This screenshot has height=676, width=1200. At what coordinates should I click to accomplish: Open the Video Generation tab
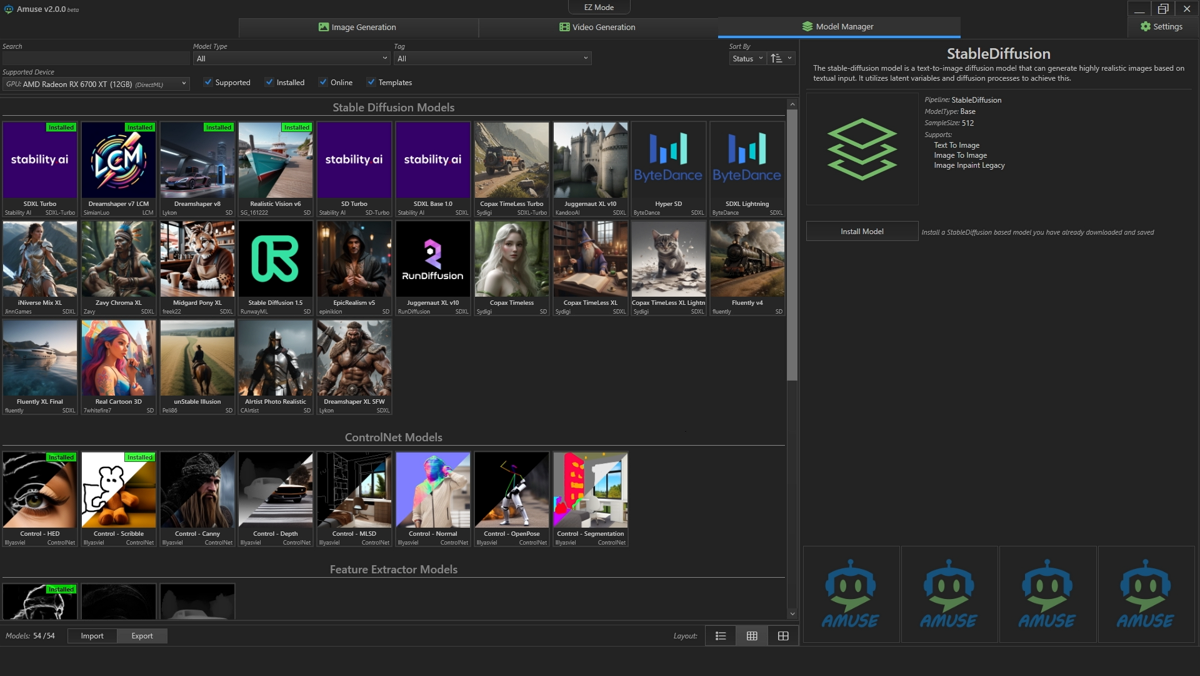(x=598, y=27)
